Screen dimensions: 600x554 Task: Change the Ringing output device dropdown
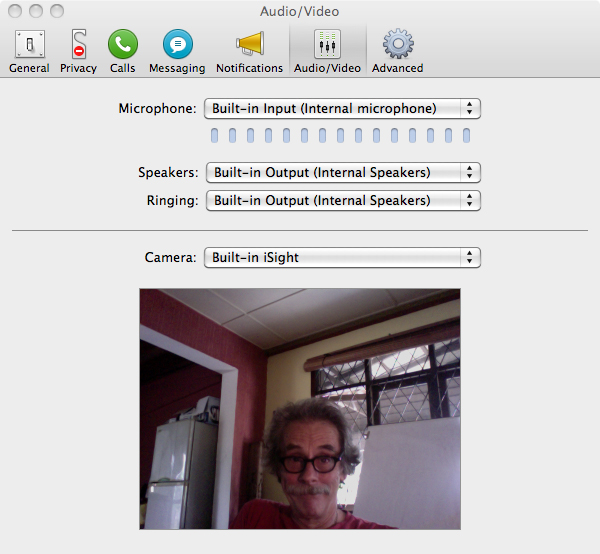coord(343,200)
